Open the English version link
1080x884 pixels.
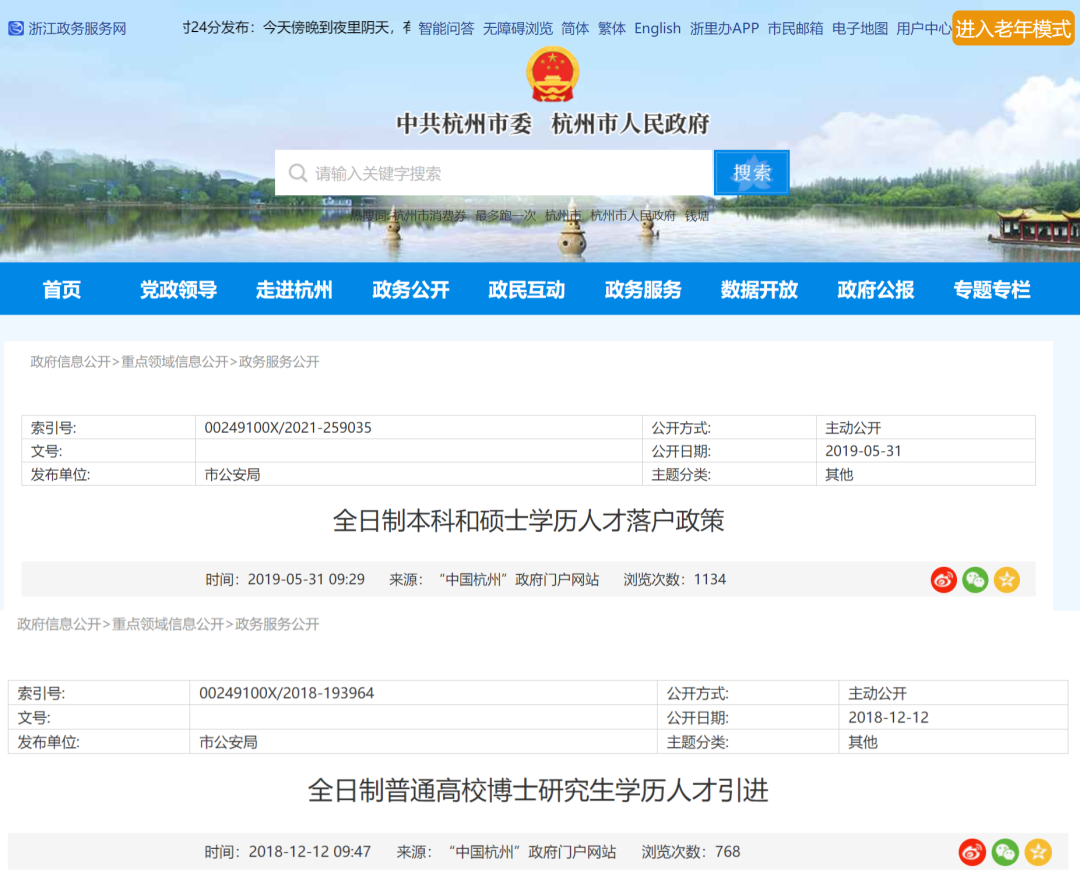click(x=657, y=28)
